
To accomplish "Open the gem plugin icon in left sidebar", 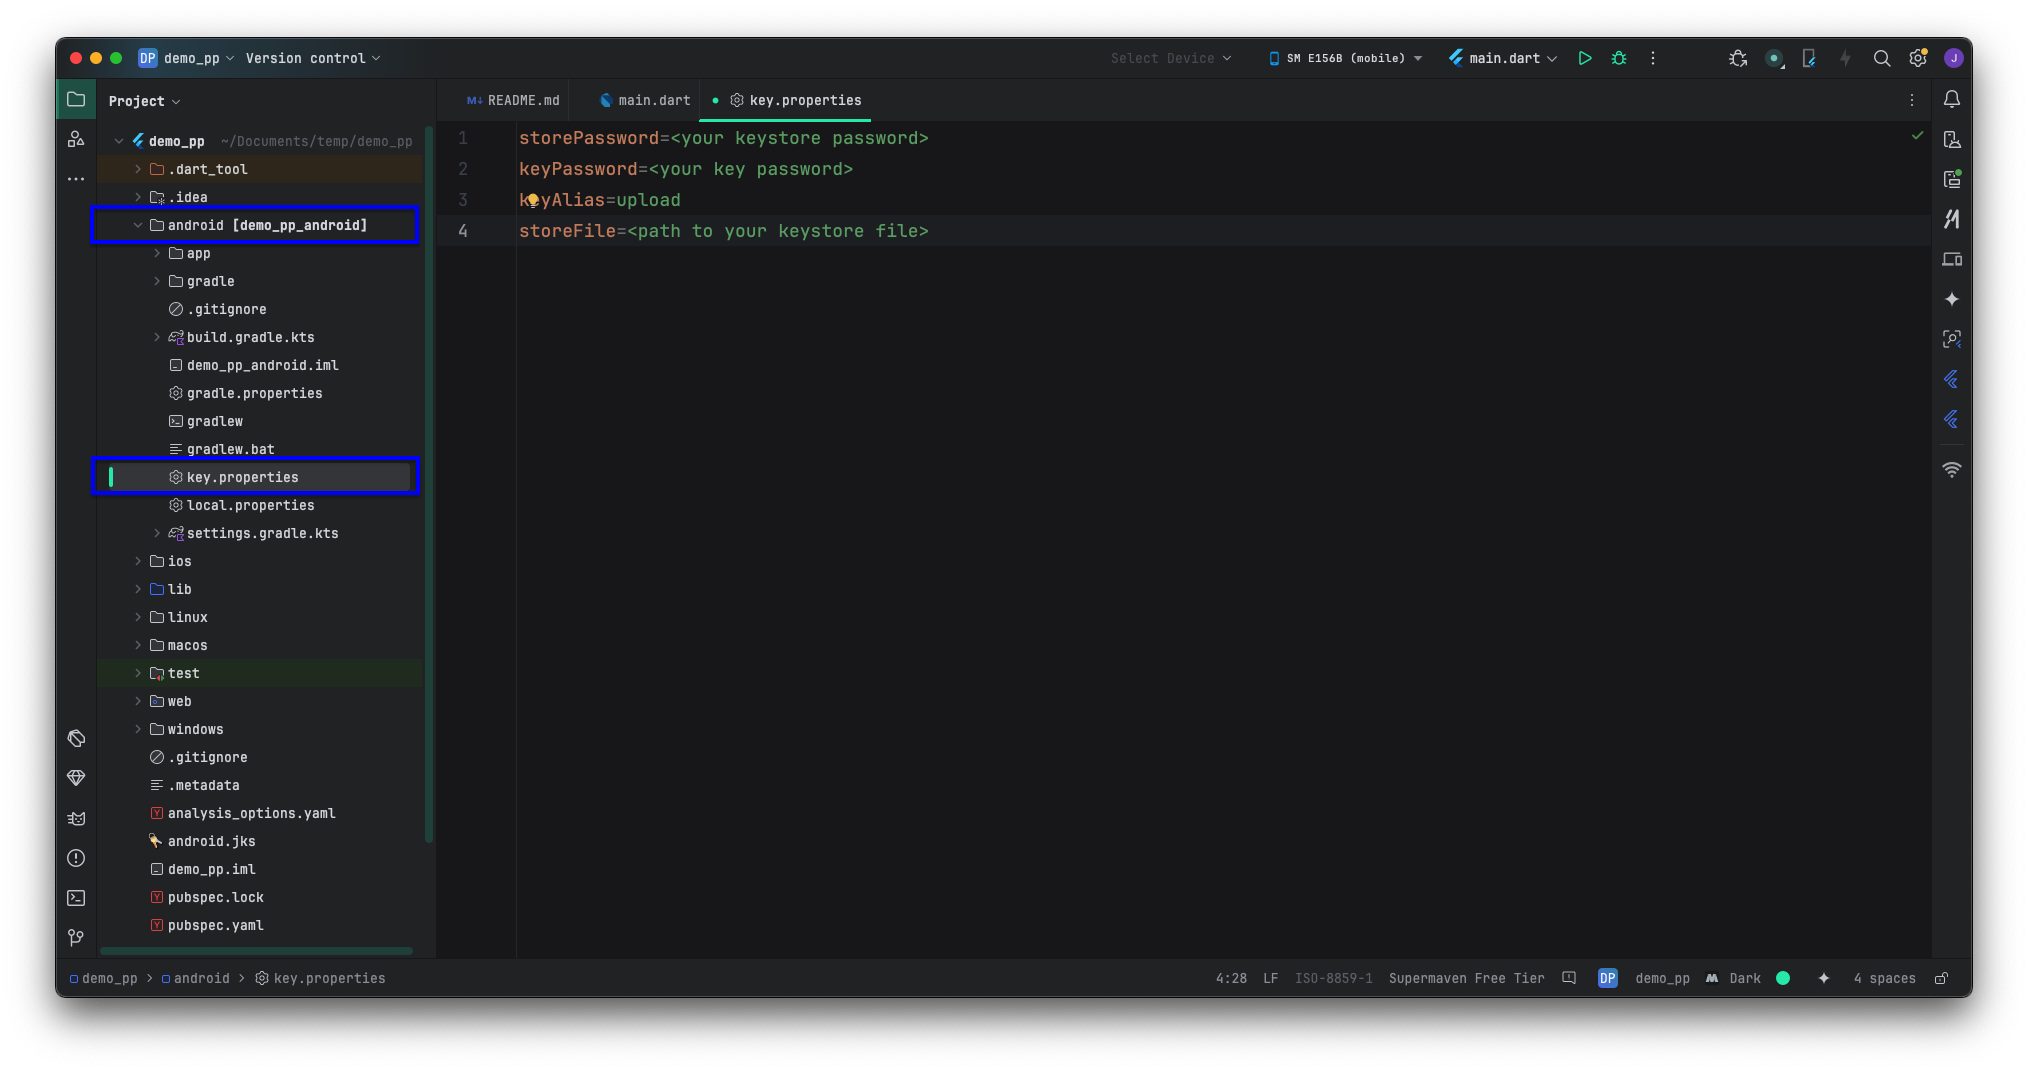I will coord(76,778).
